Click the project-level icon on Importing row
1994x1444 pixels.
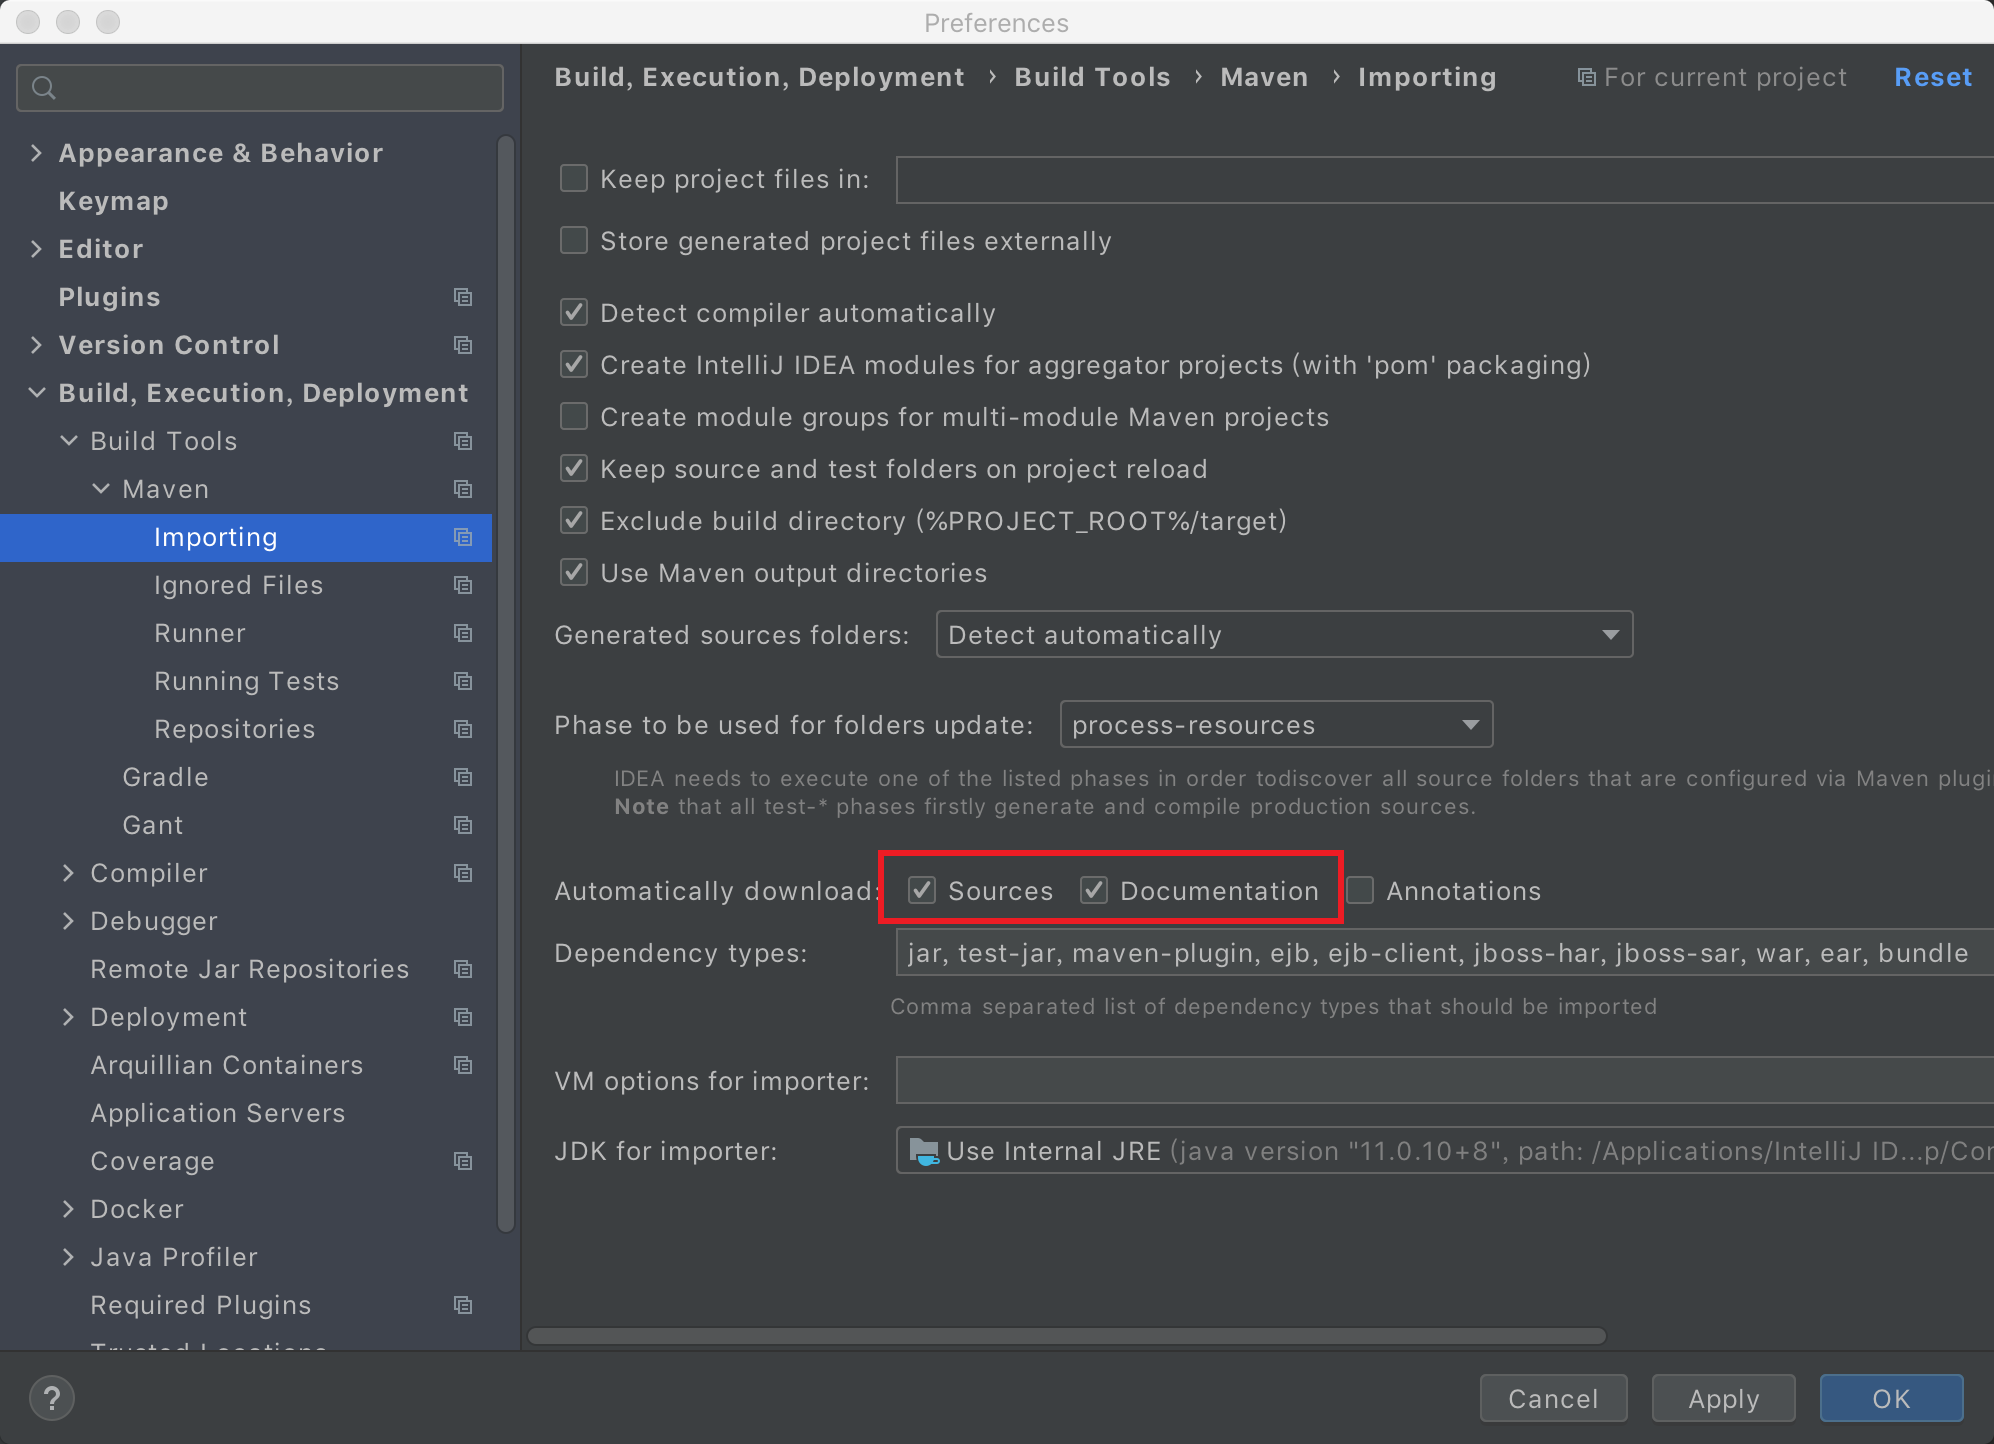(462, 537)
